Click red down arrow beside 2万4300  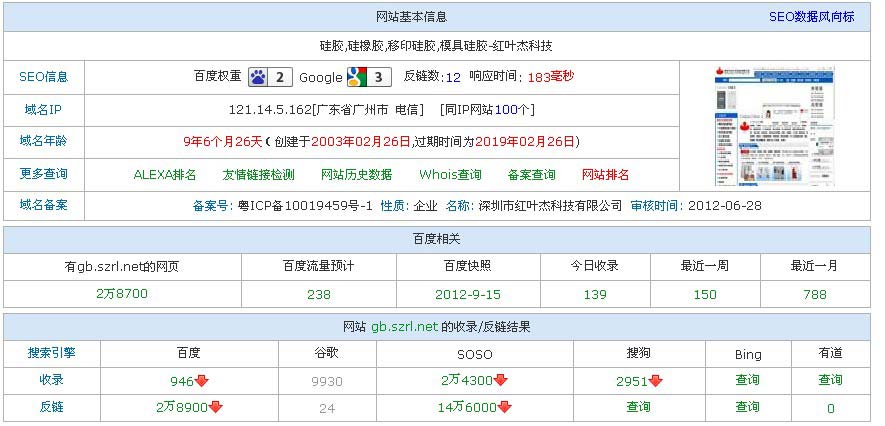[501, 380]
